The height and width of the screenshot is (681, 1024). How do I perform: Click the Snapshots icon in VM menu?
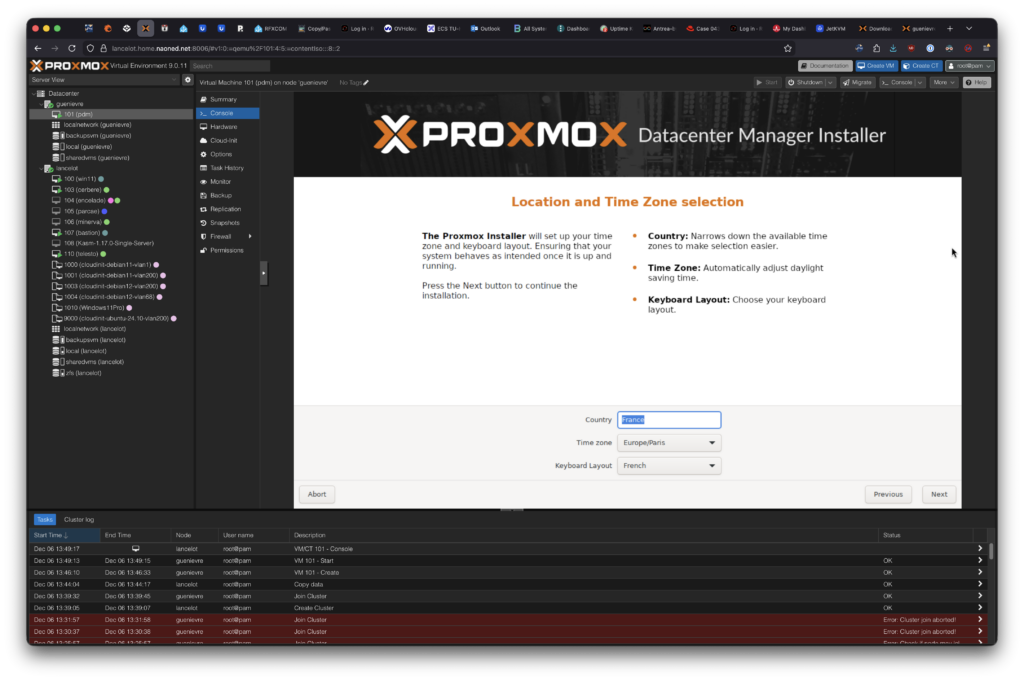(x=202, y=223)
